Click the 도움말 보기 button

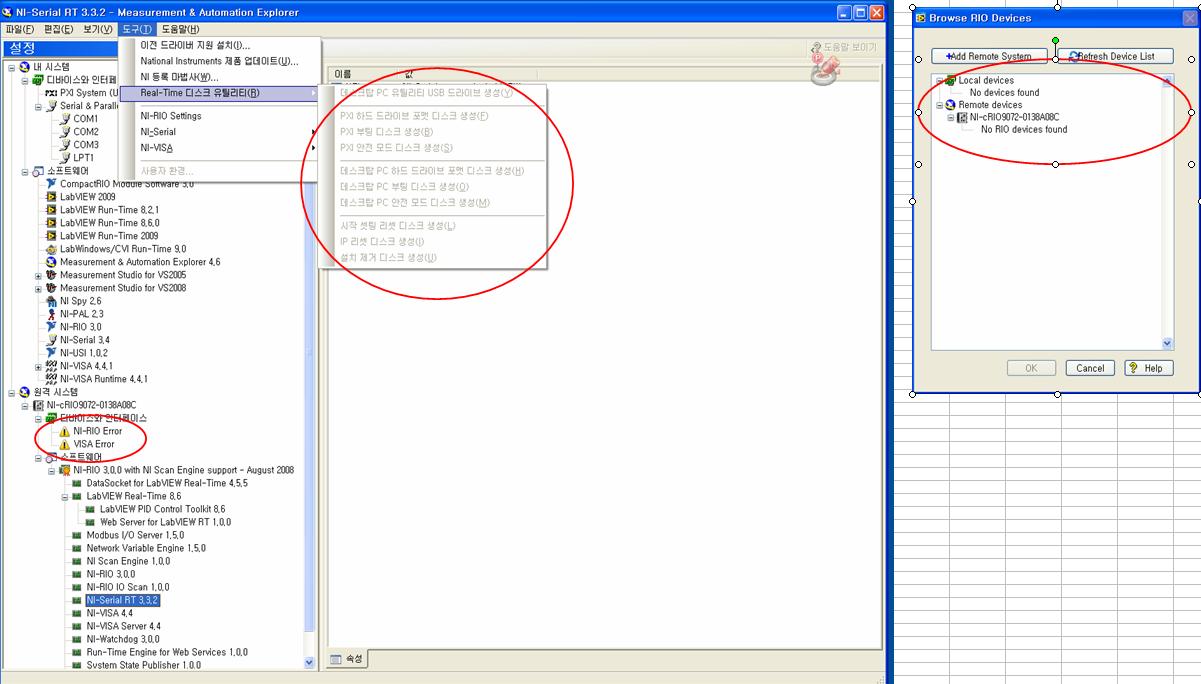point(843,47)
